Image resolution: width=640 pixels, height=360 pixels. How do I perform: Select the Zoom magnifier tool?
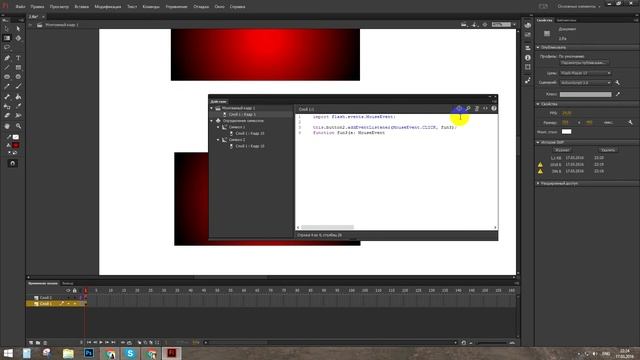(18, 126)
